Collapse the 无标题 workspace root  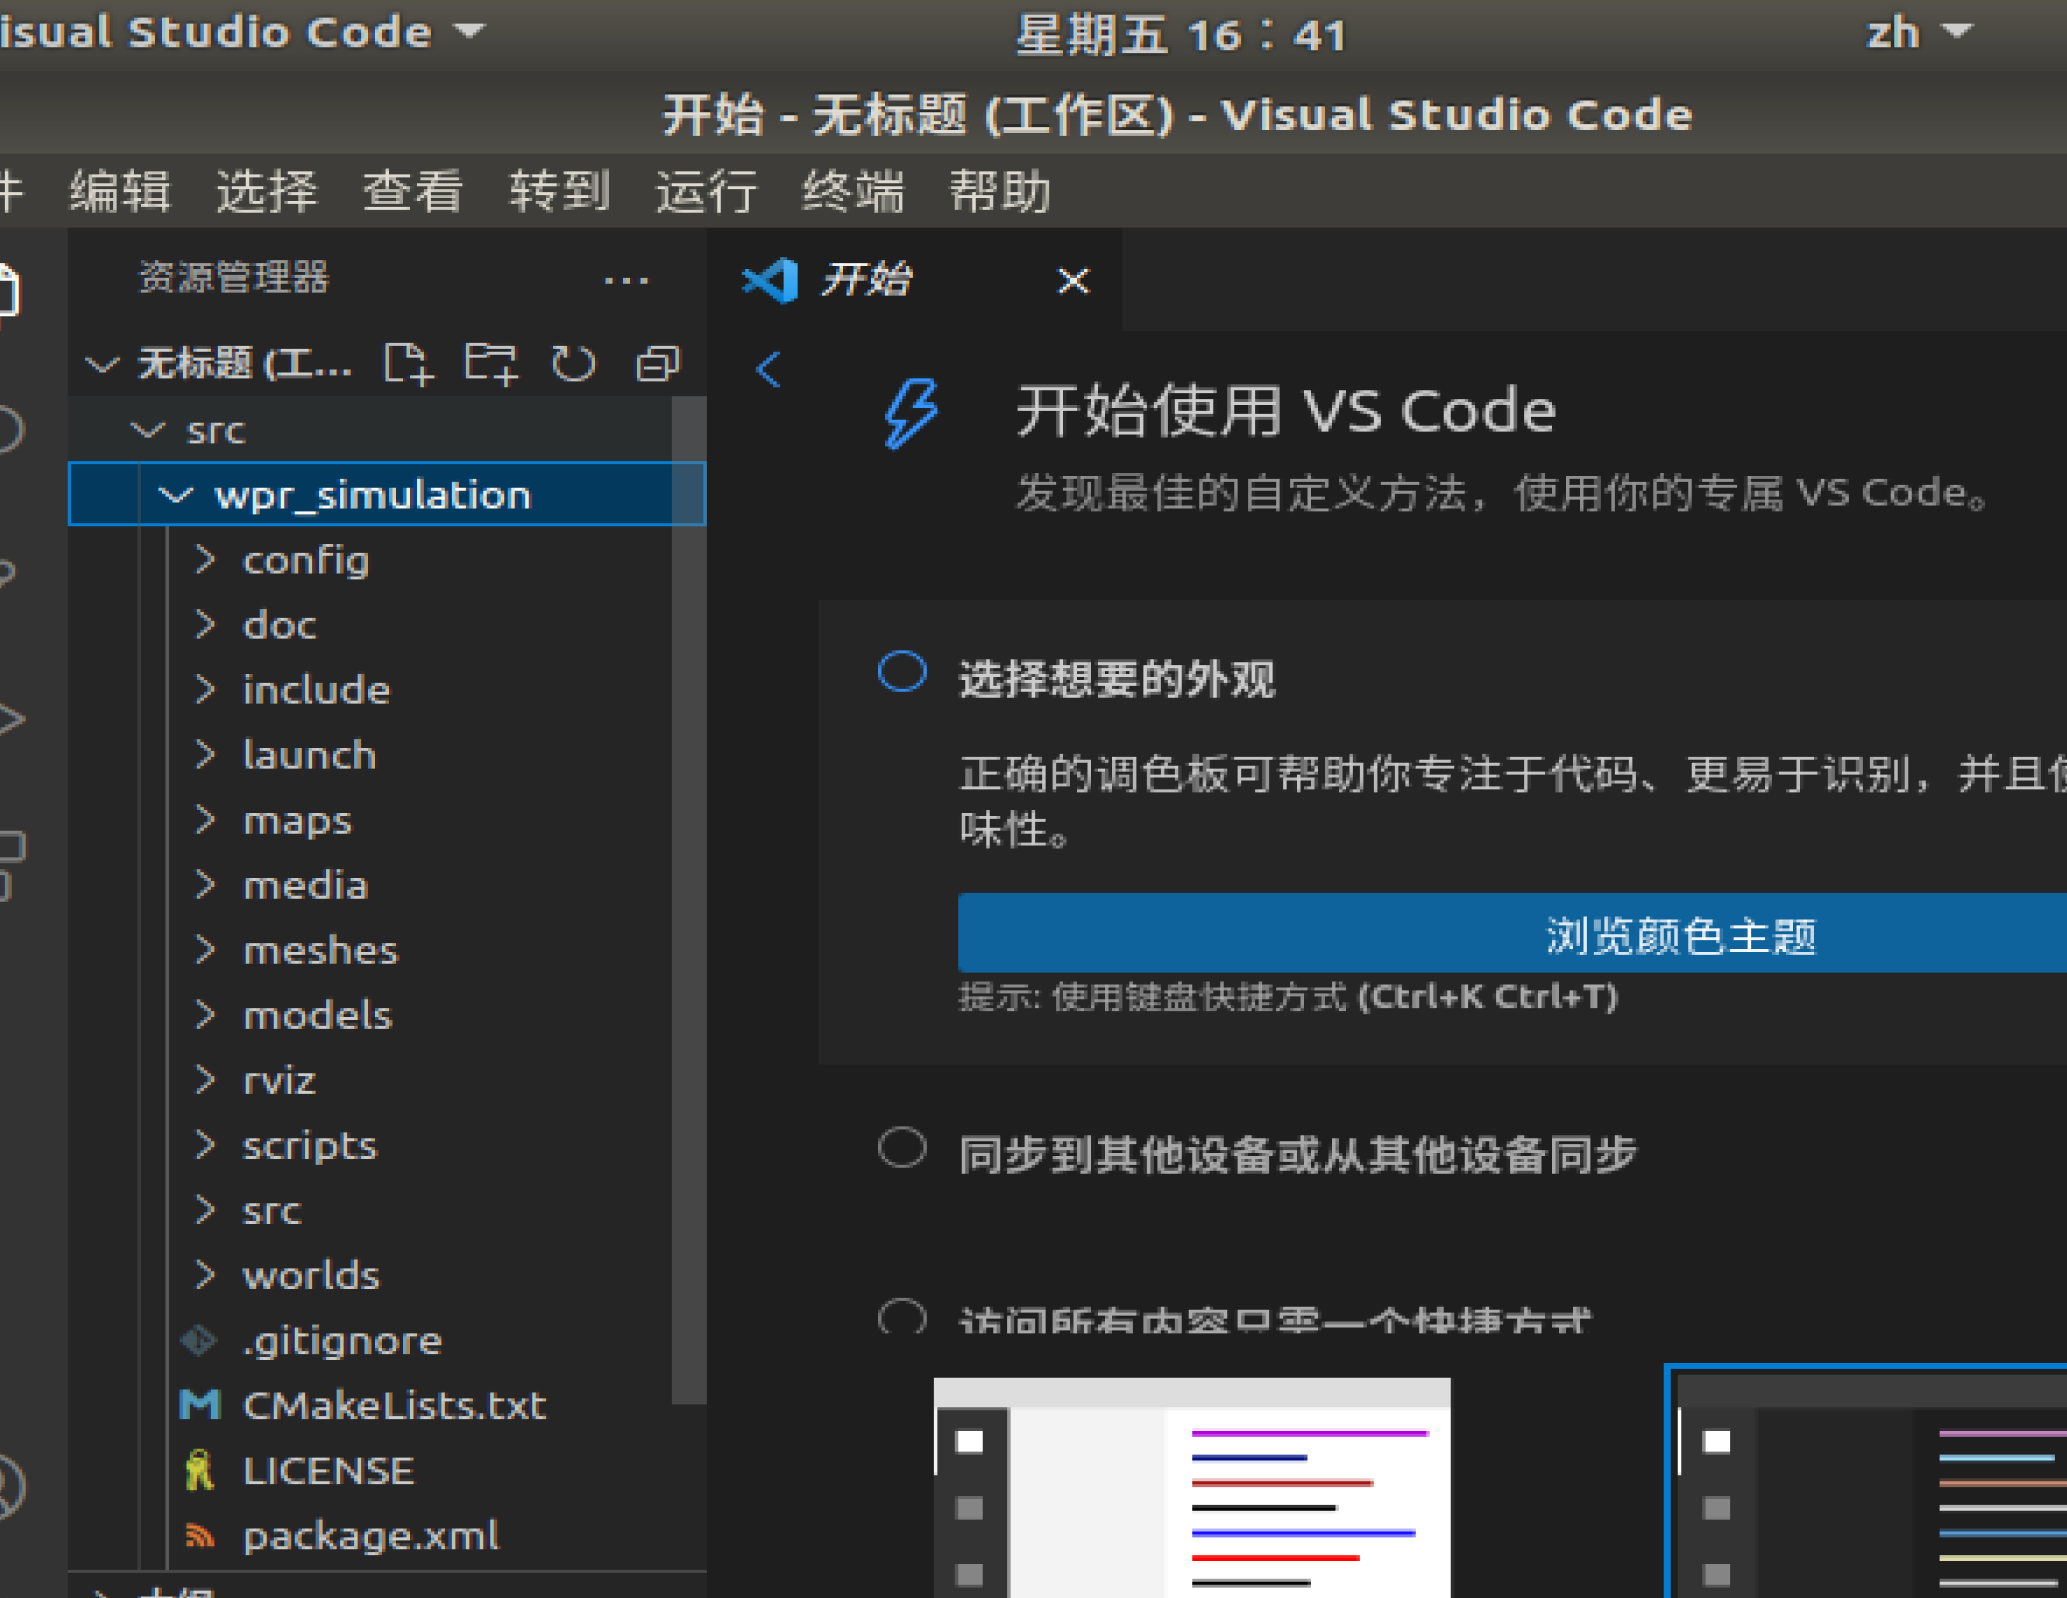click(x=103, y=364)
